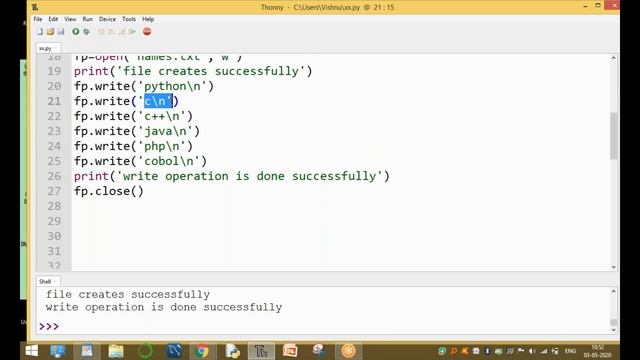The width and height of the screenshot is (640, 360).
Task: Click the line fp.write('python\n')
Action: pos(144,86)
